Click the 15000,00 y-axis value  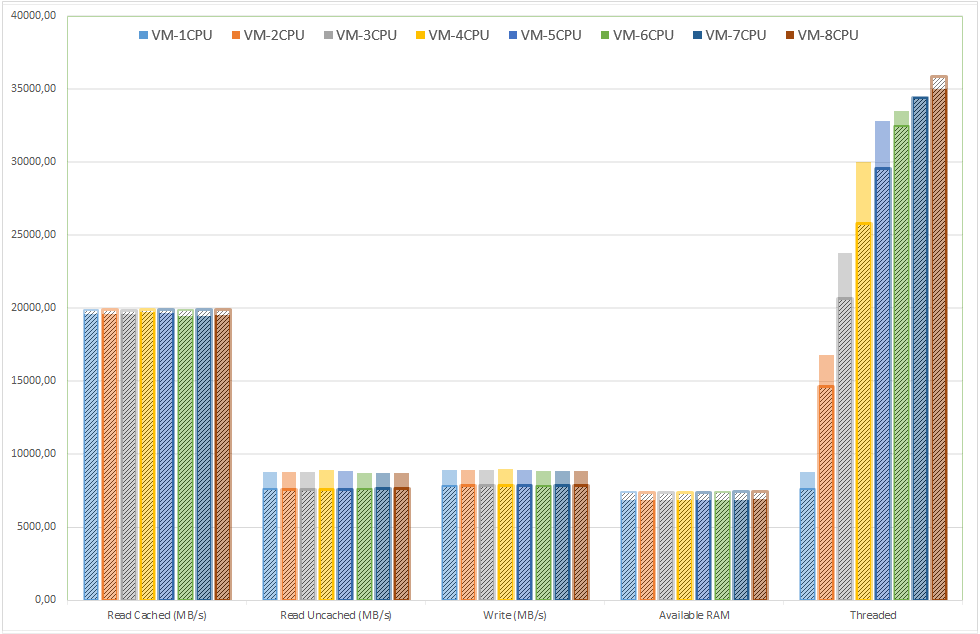click(x=34, y=381)
